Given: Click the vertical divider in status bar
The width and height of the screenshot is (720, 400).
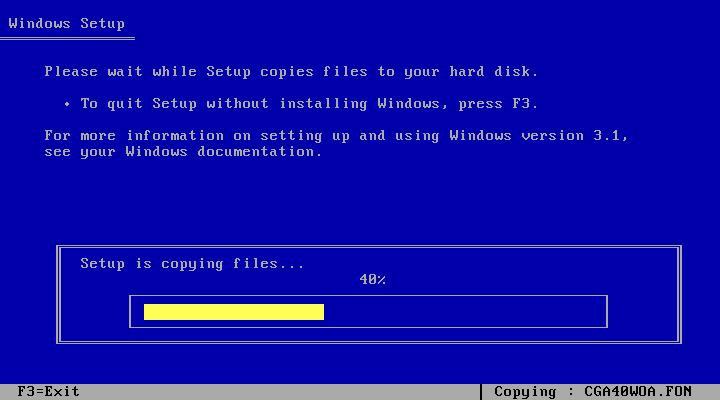Looking at the screenshot, I should (480, 392).
